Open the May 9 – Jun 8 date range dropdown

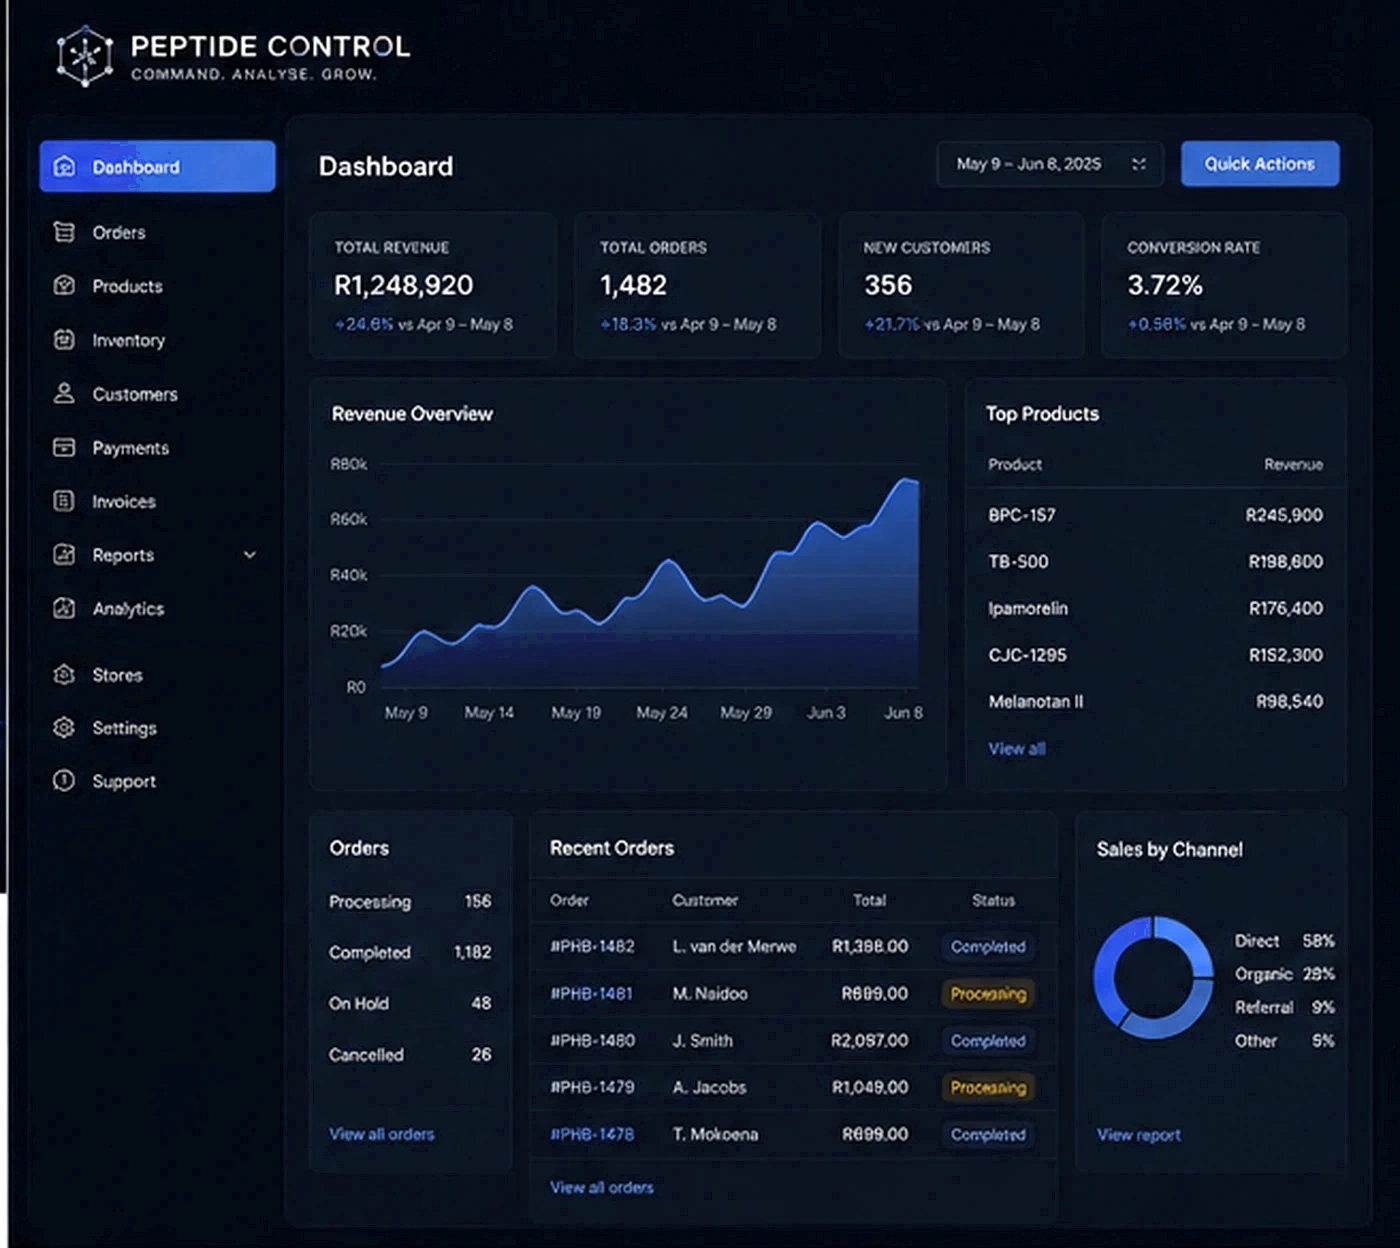point(1050,164)
